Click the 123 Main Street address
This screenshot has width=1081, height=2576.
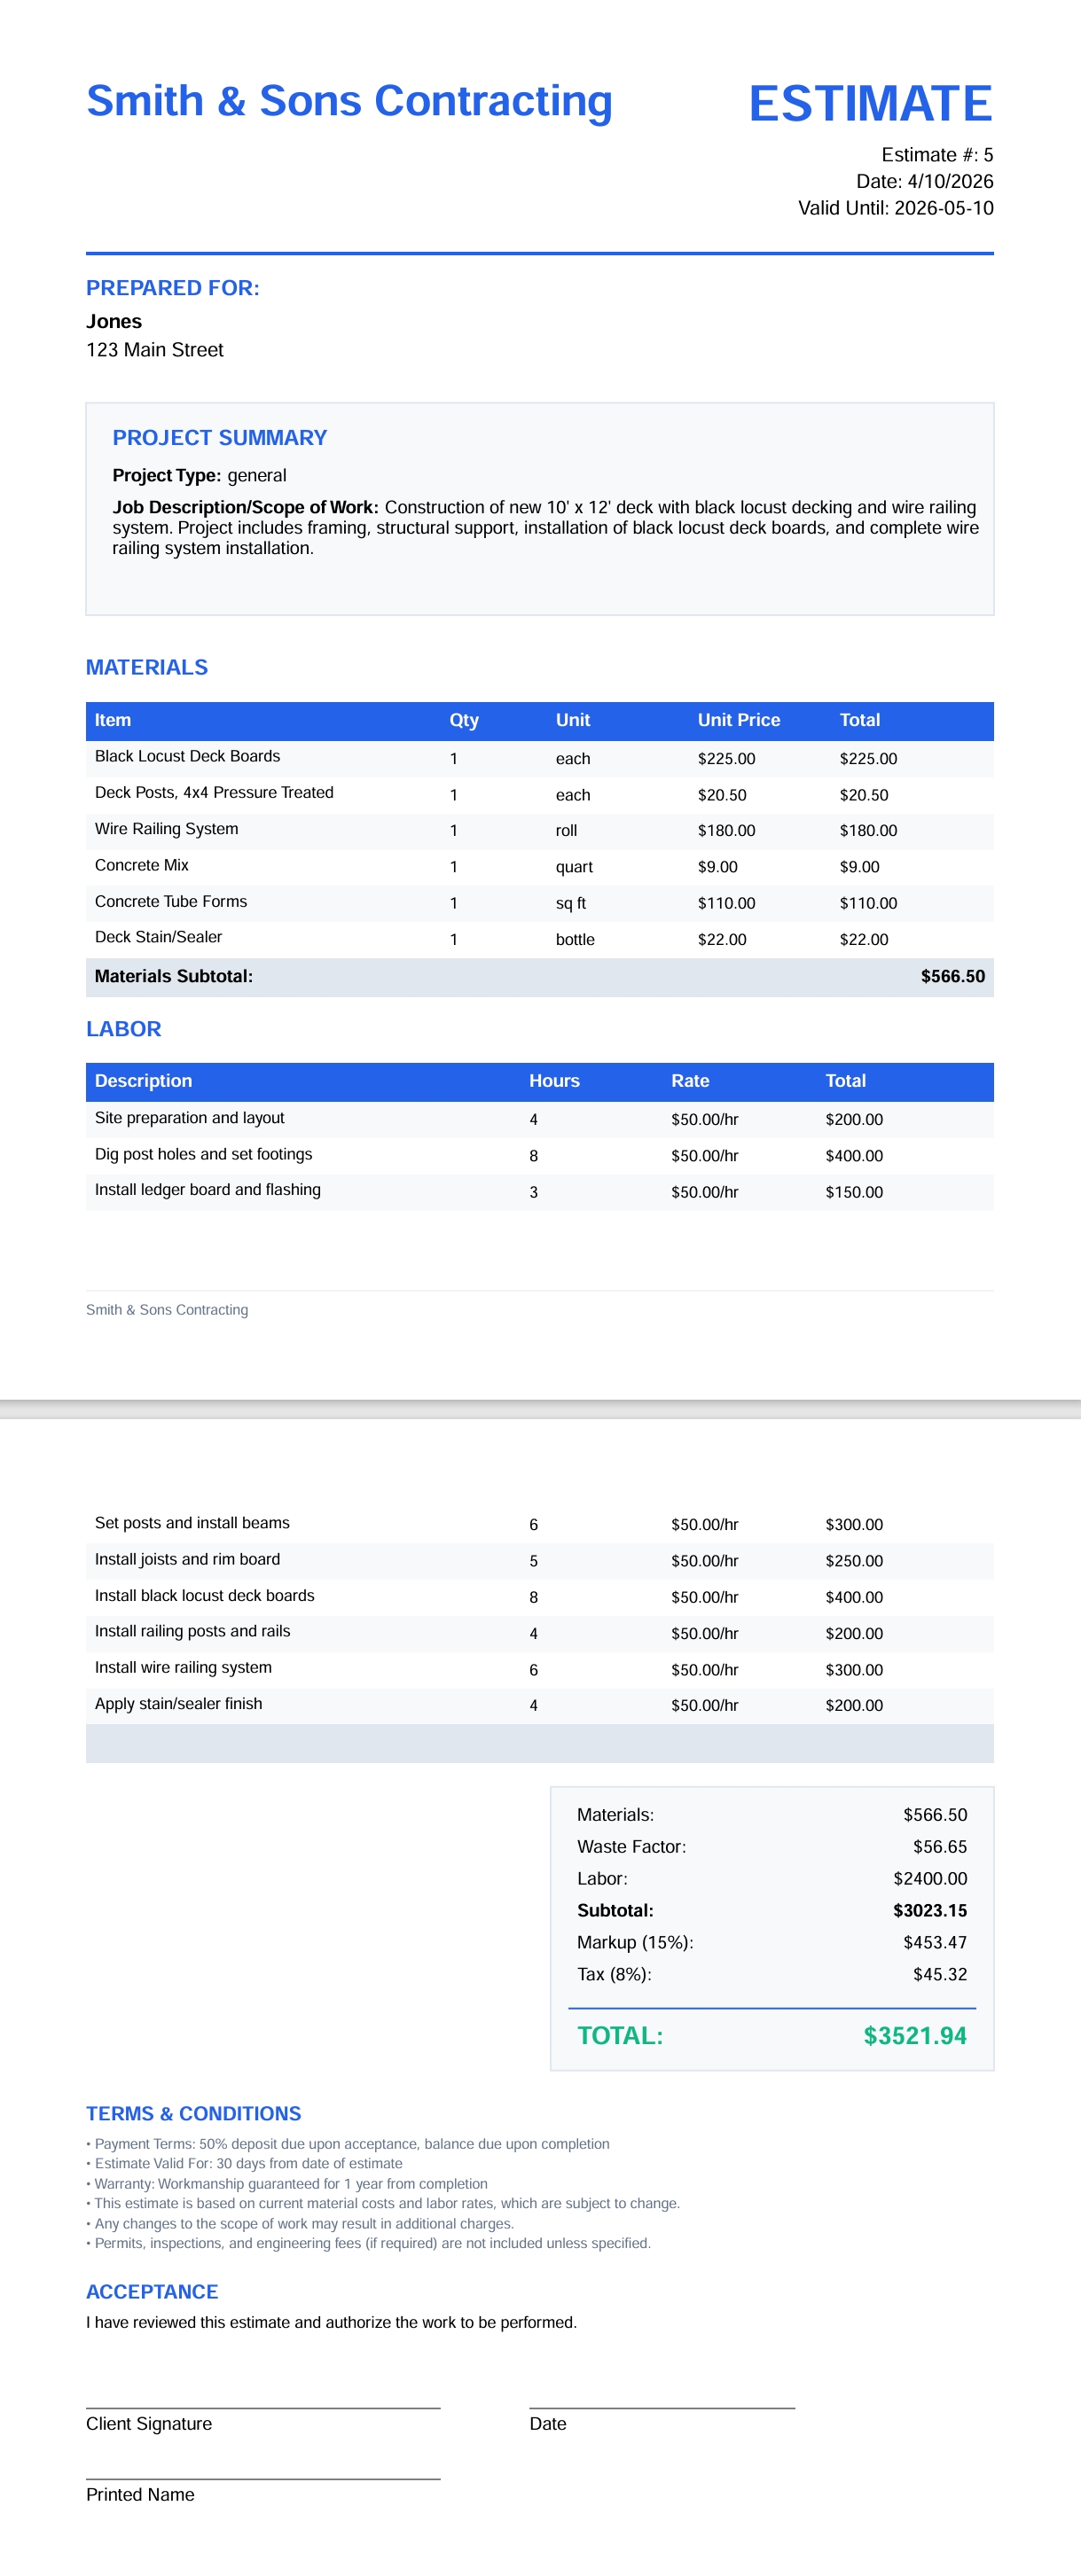click(x=155, y=350)
